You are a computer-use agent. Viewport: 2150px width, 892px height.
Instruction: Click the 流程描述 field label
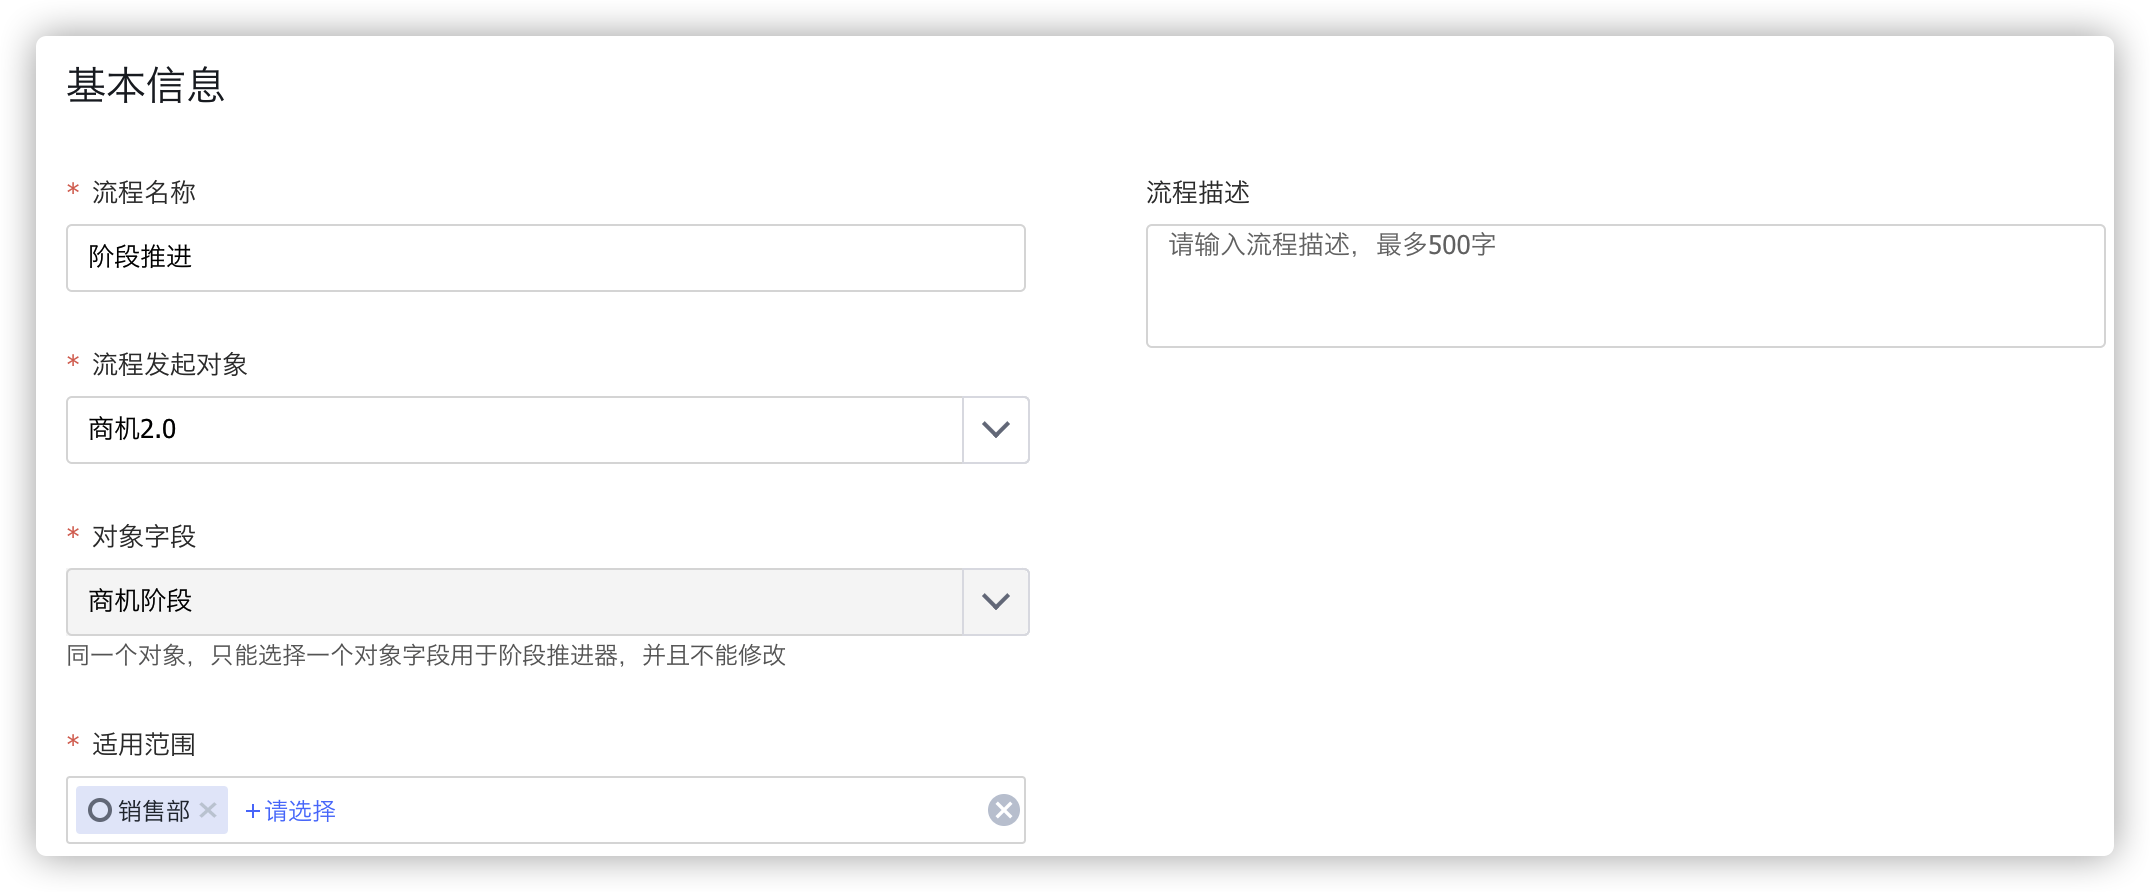(x=1198, y=192)
